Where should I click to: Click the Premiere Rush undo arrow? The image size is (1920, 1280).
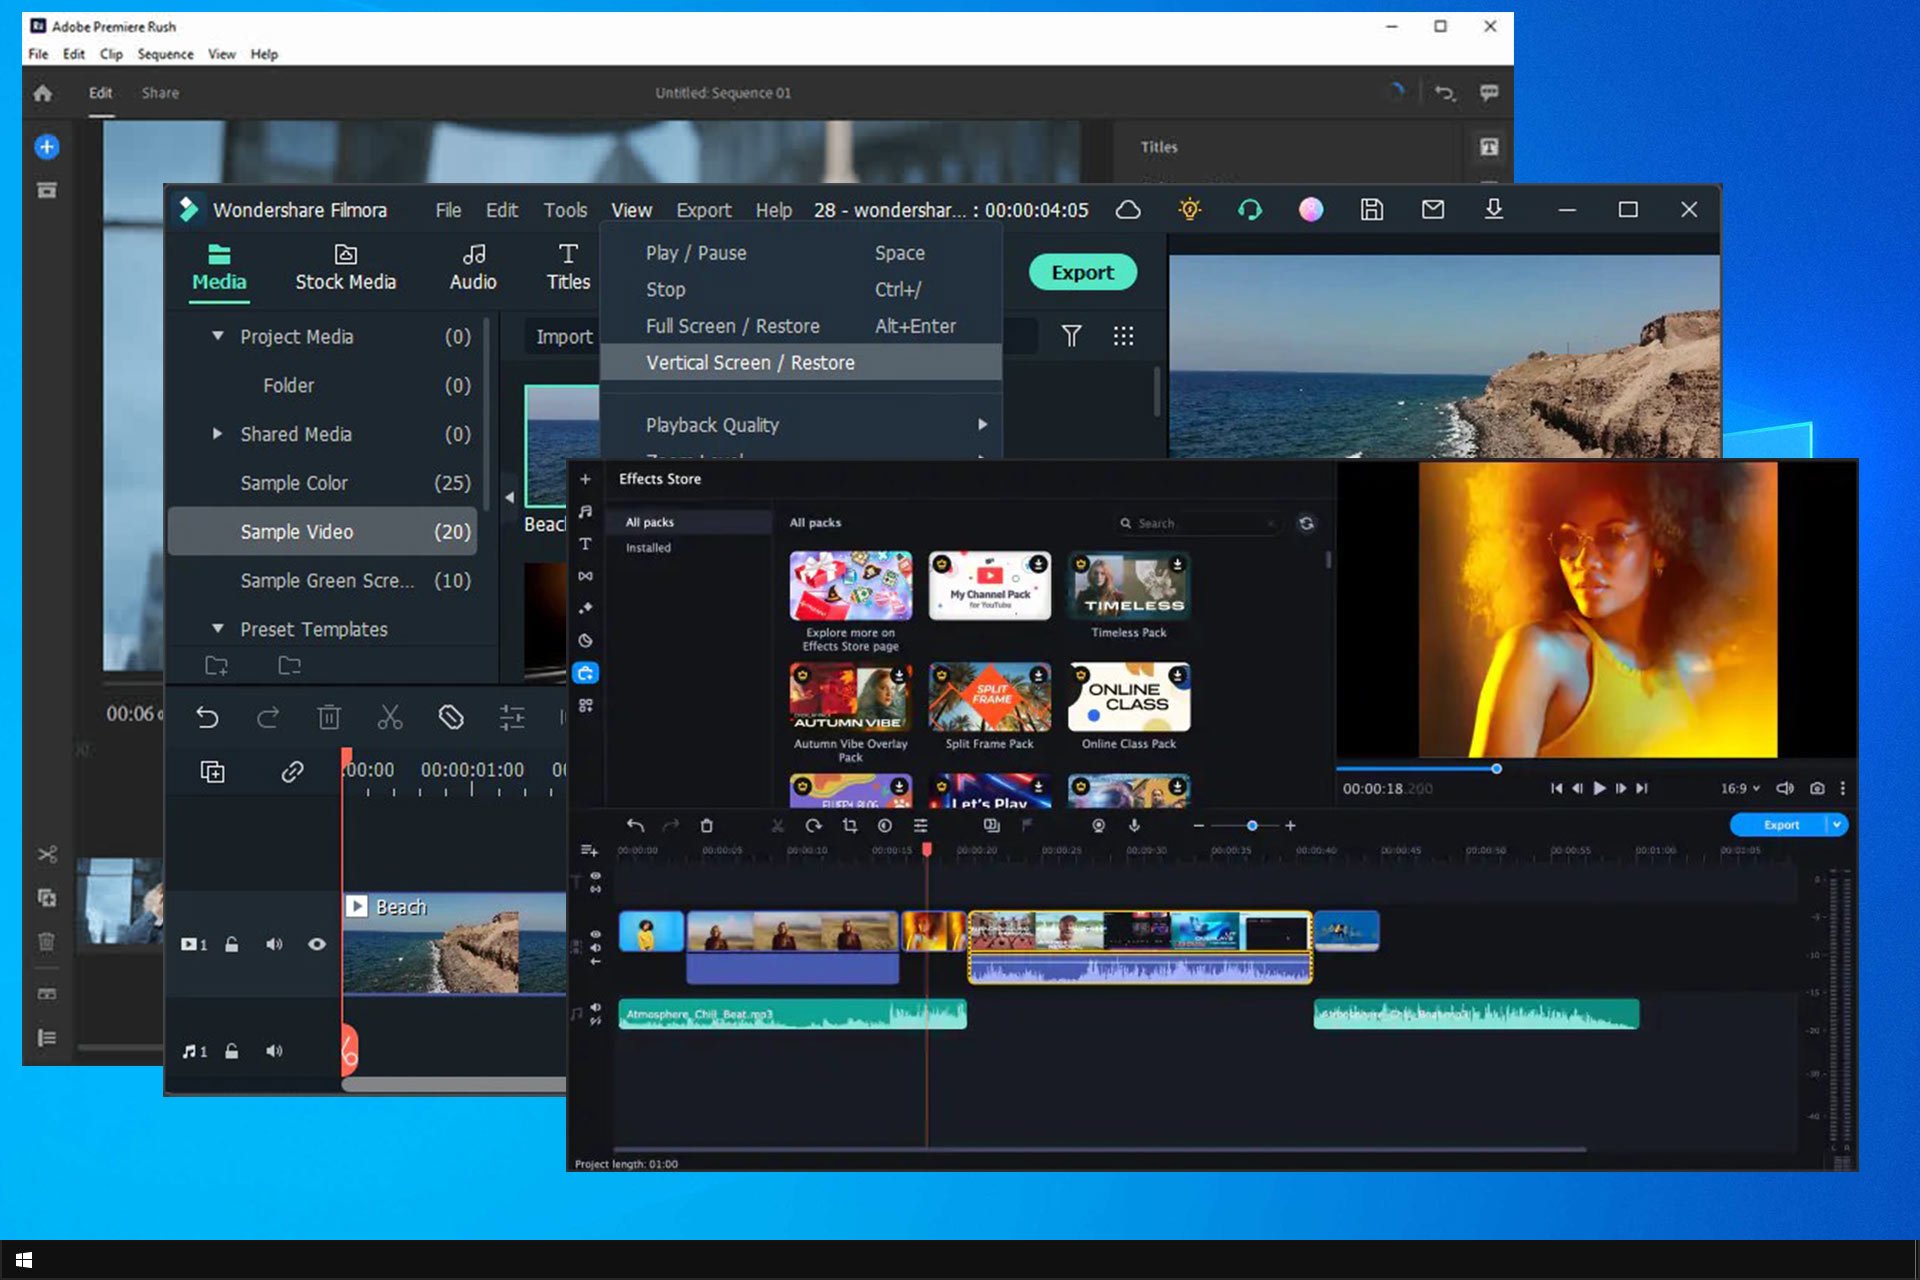1444,93
